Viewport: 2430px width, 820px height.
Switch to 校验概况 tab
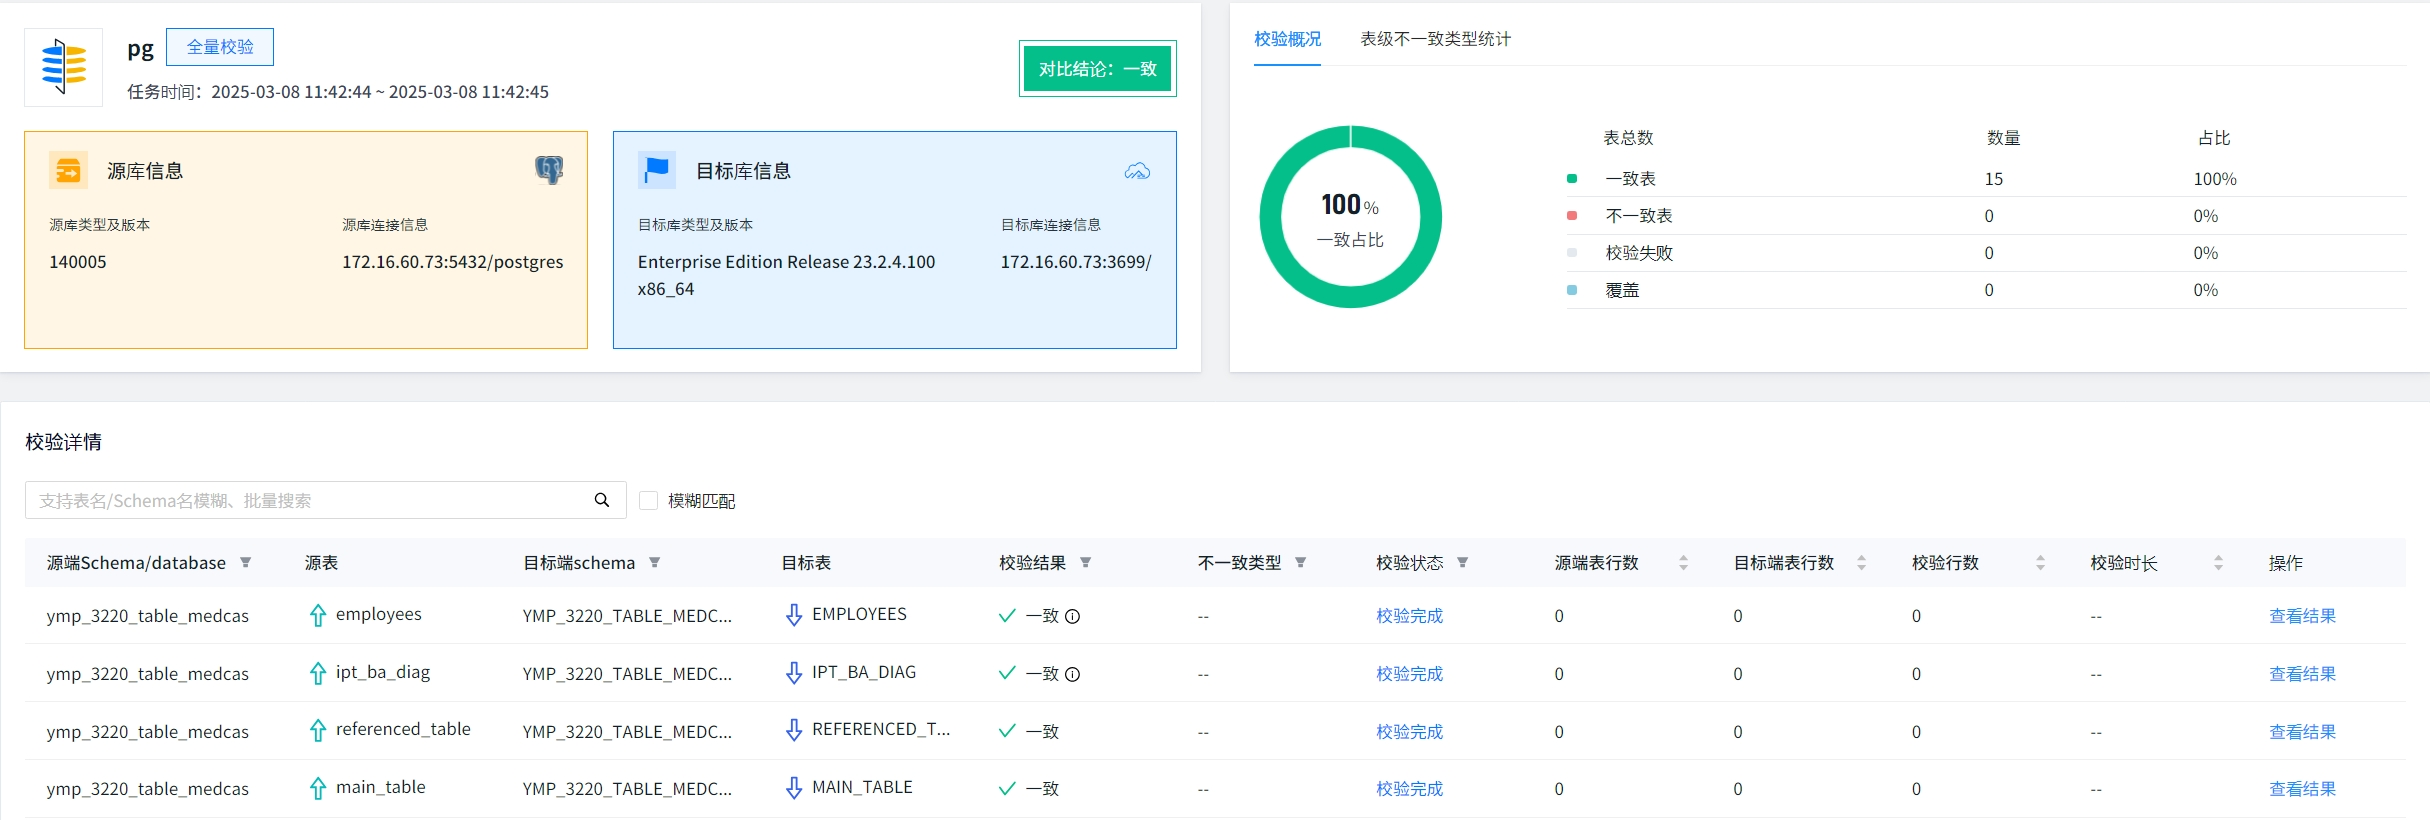click(1287, 39)
